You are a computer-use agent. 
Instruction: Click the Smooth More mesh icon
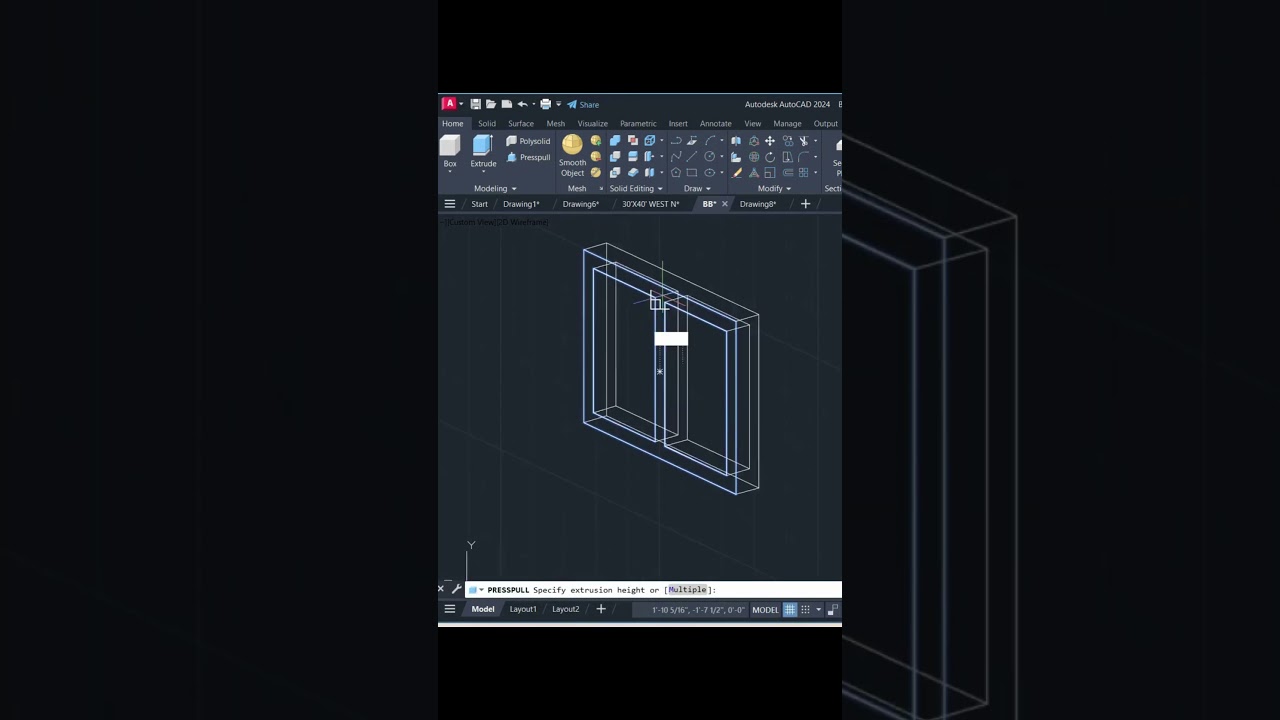(596, 141)
